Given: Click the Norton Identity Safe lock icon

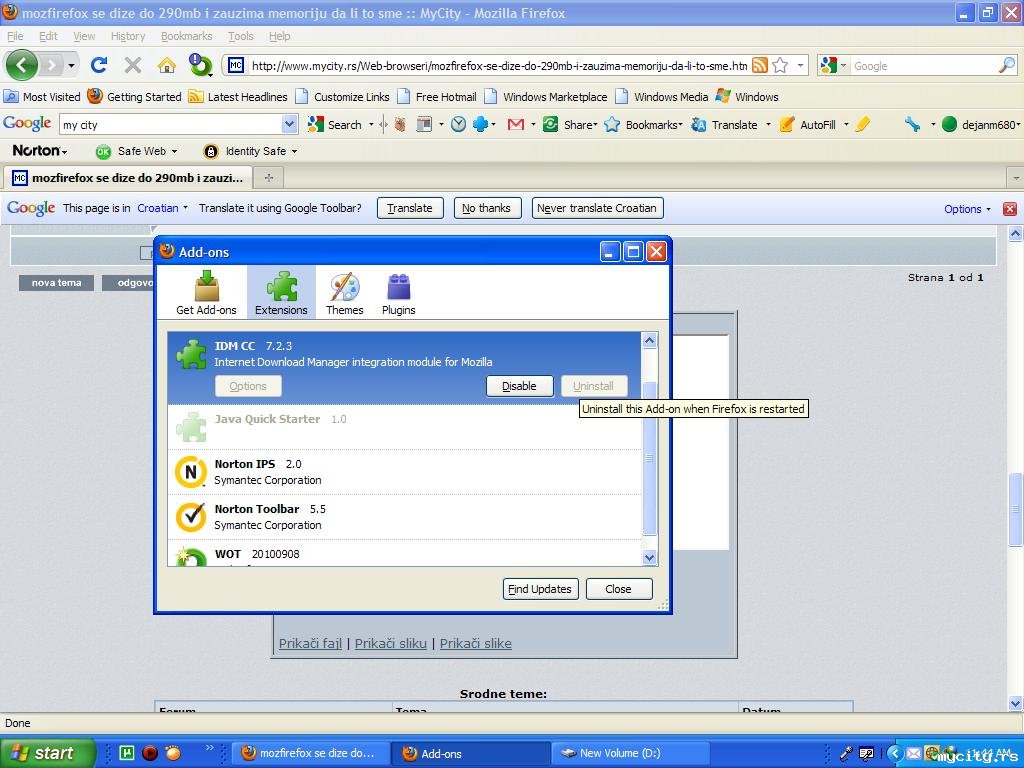Looking at the screenshot, I should (210, 152).
